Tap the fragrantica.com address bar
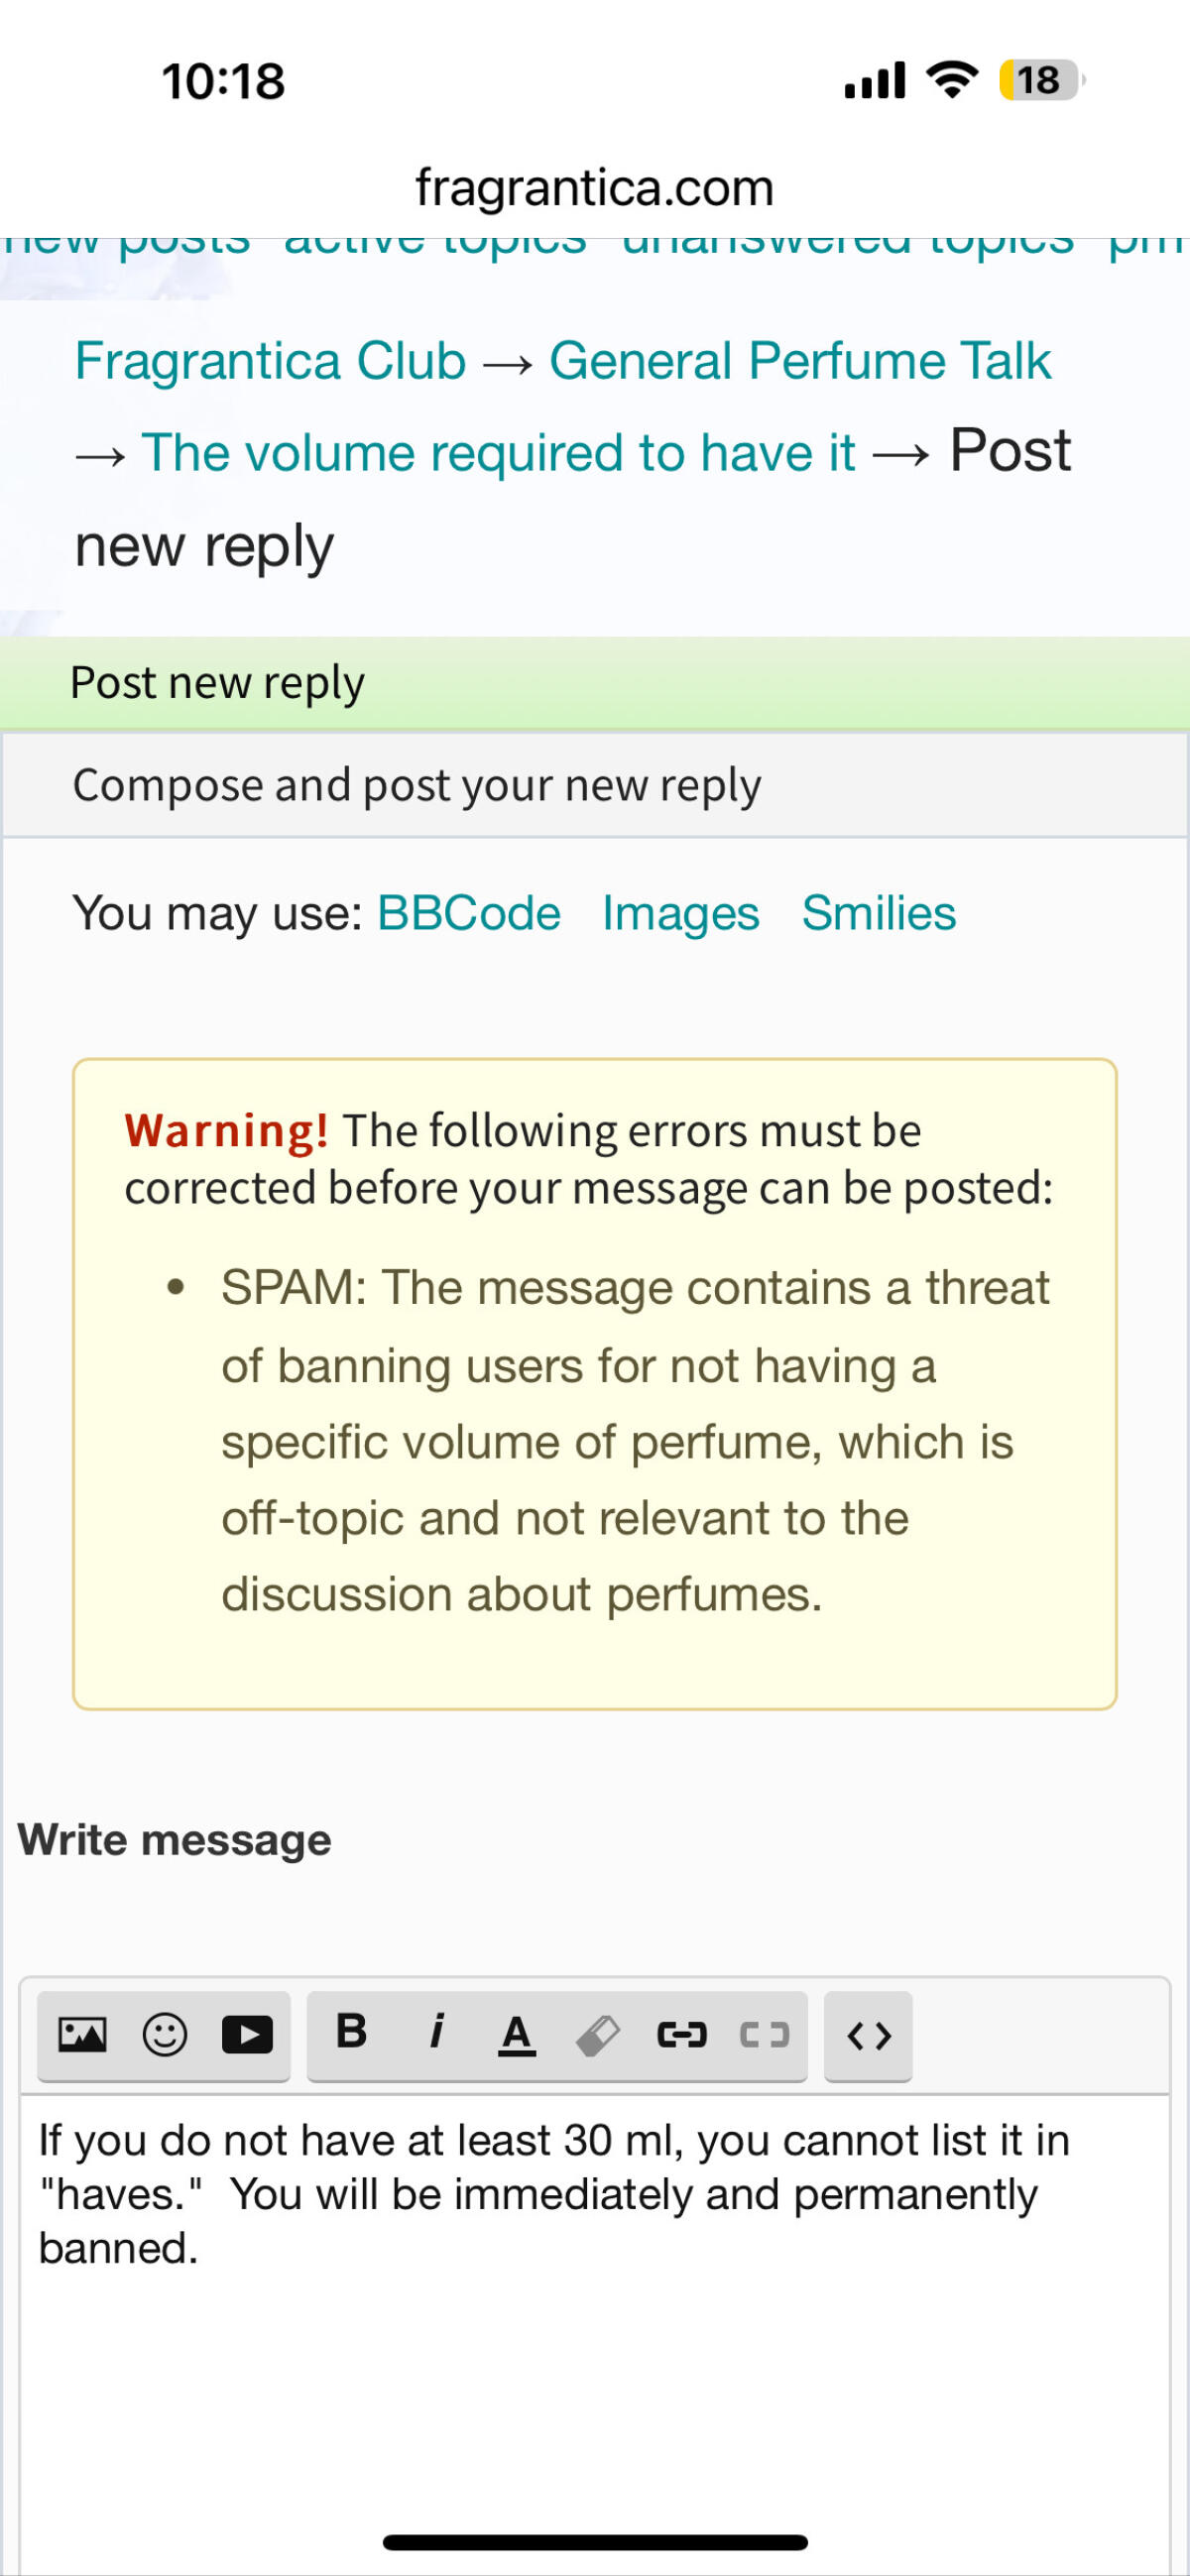Viewport: 1190px width, 2576px height. pyautogui.click(x=595, y=187)
